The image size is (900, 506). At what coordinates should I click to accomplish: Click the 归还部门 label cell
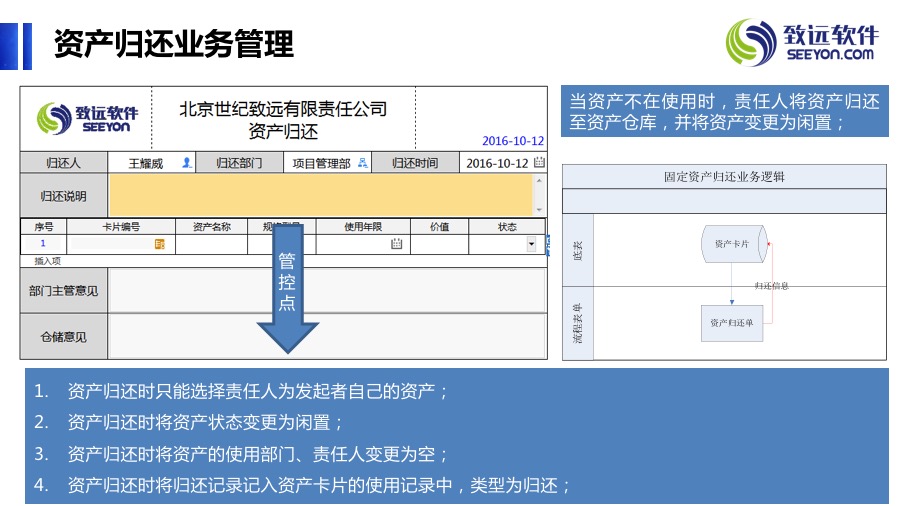(239, 163)
